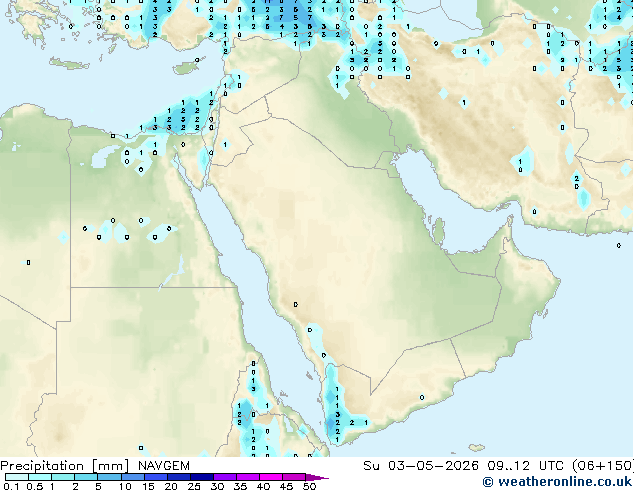The width and height of the screenshot is (634, 490).
Task: Select the 25–30 mm navy legend swatch
Action: click(201, 477)
